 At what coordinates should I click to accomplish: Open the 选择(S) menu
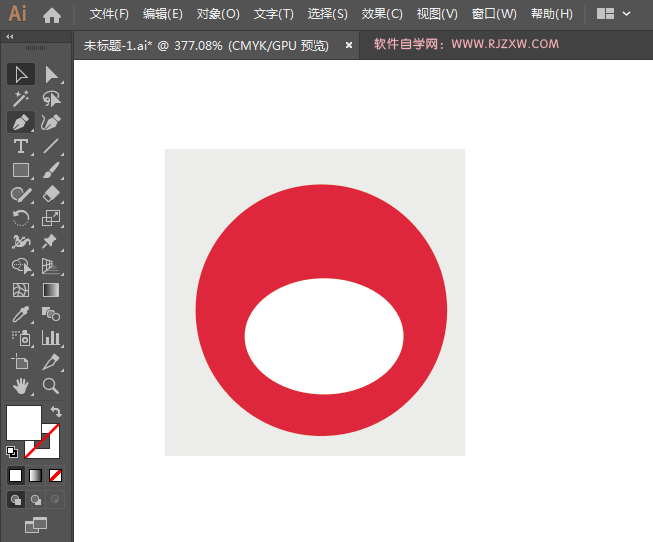tap(327, 14)
